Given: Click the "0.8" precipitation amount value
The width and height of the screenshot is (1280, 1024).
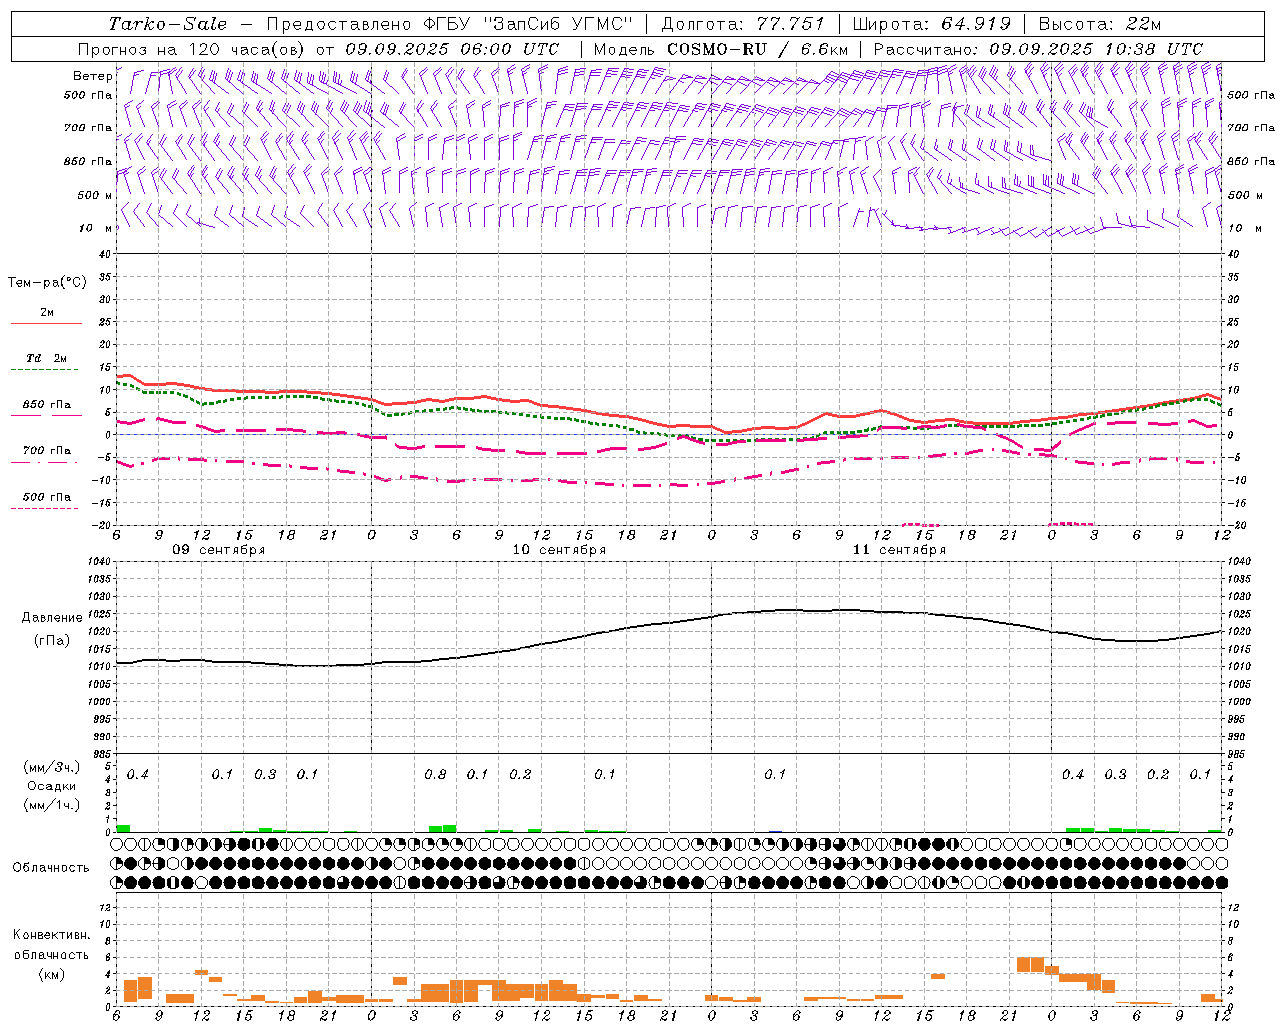Looking at the screenshot, I should tap(435, 775).
